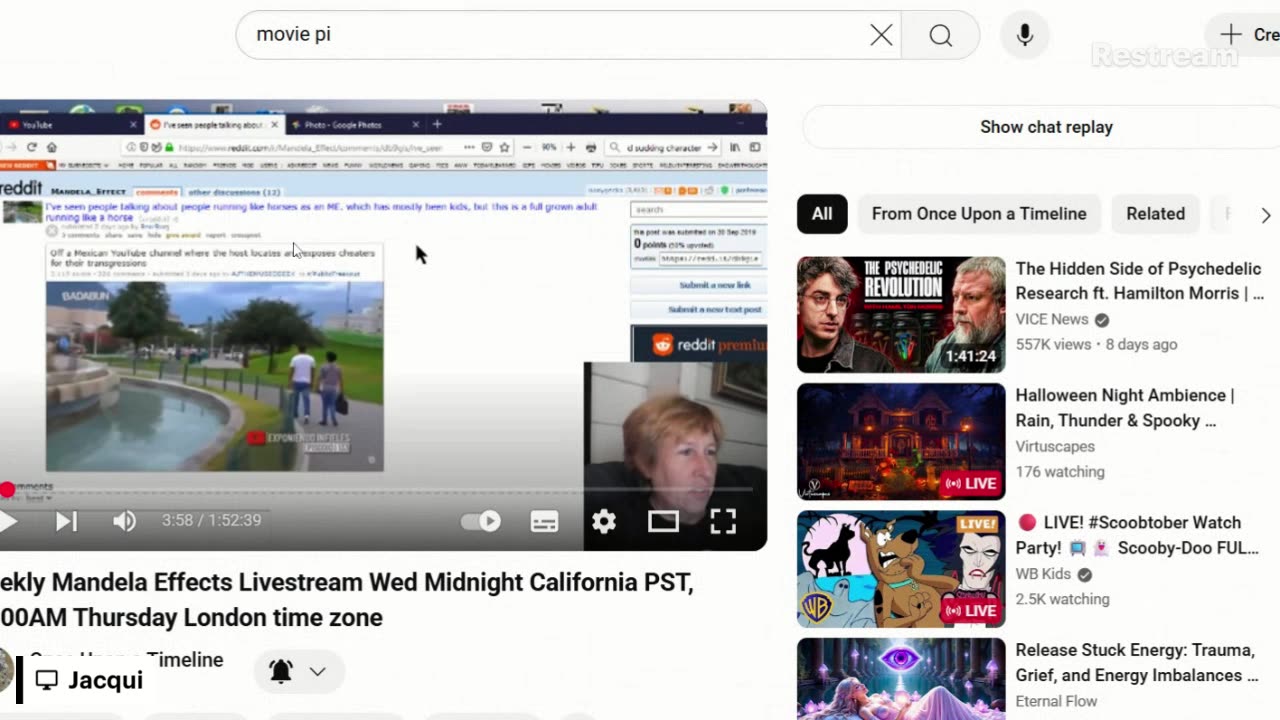Image resolution: width=1280 pixels, height=720 pixels.
Task: Open Scooby-Doo live video thumbnail
Action: [x=901, y=569]
